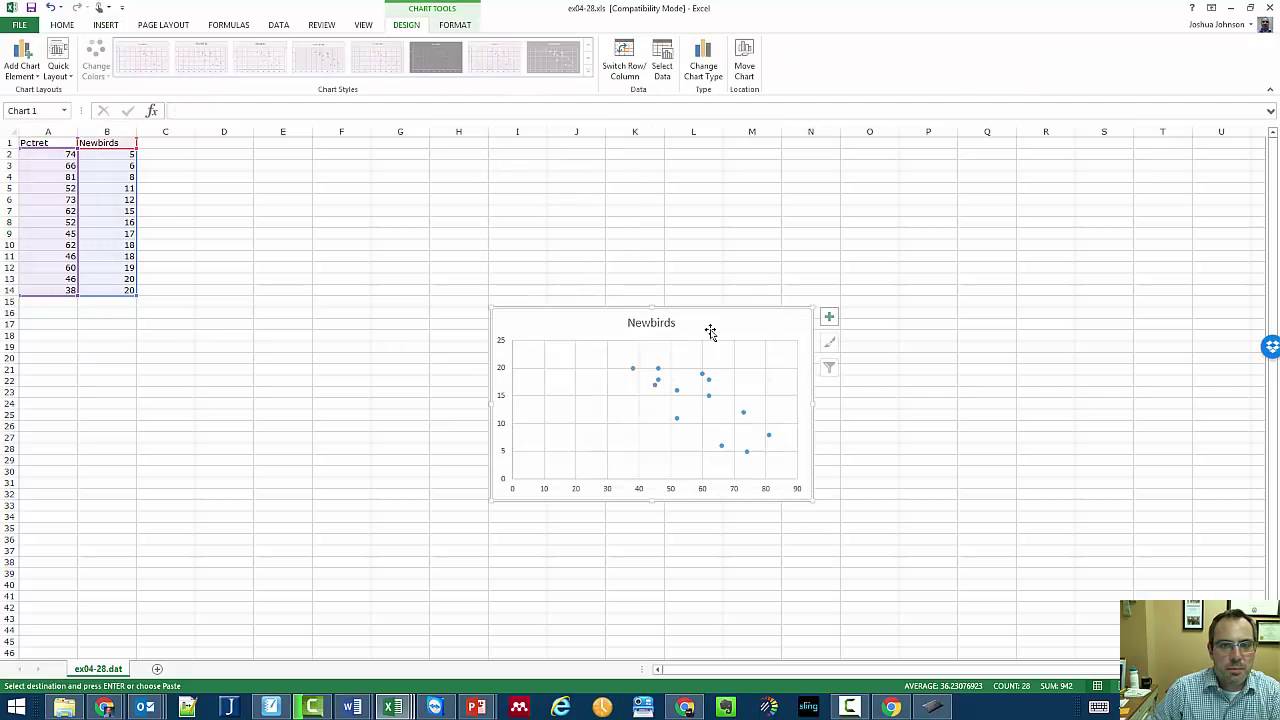Open Internet Explorer from the taskbar
Image resolution: width=1280 pixels, height=720 pixels.
pyautogui.click(x=560, y=707)
